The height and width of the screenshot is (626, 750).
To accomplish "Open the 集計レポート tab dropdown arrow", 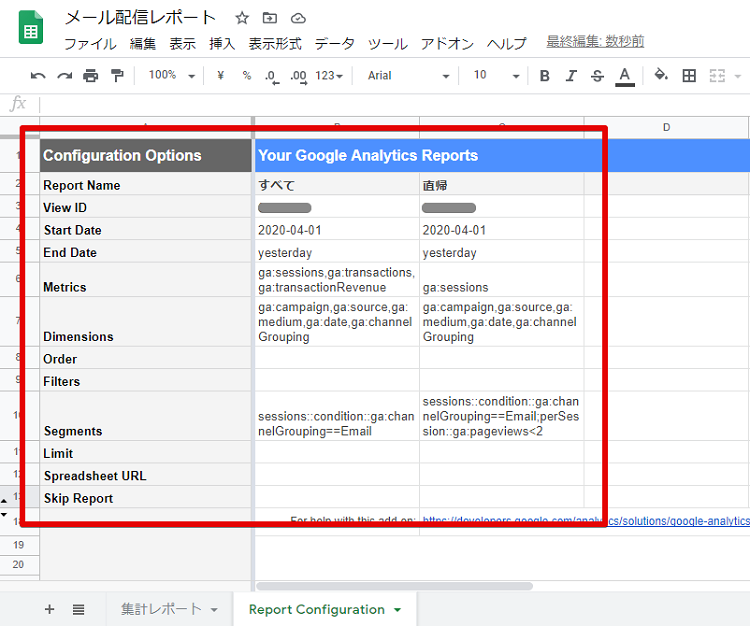I will [x=214, y=610].
